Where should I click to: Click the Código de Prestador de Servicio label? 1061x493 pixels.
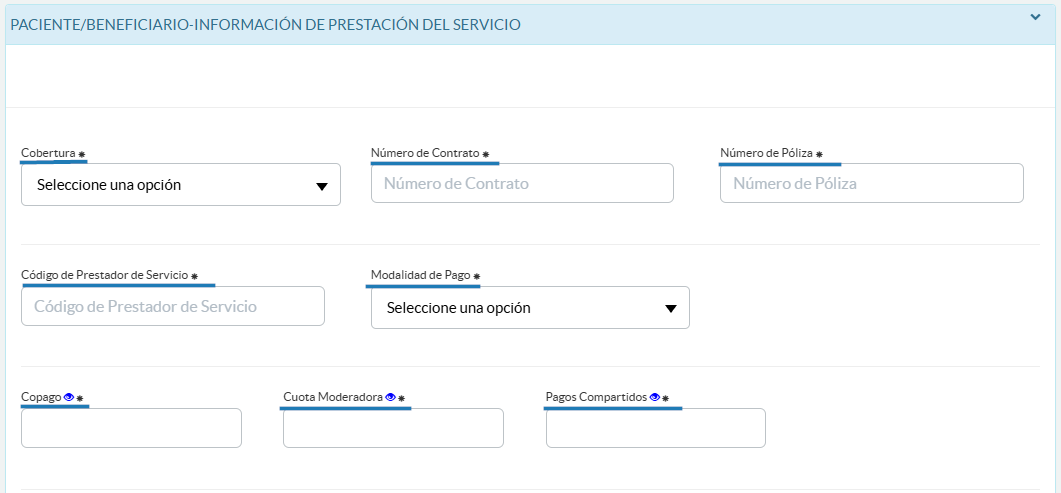[104, 275]
